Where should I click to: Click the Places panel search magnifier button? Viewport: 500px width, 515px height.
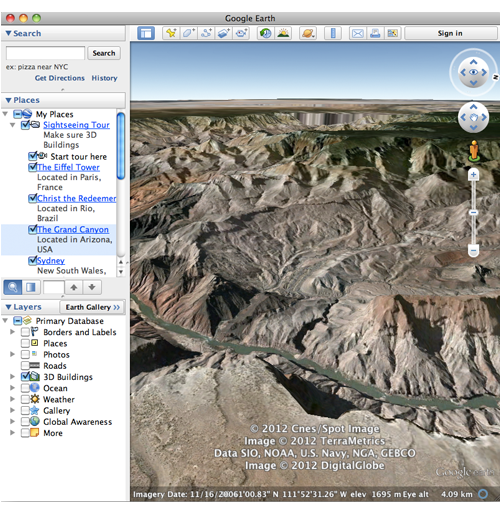point(13,287)
